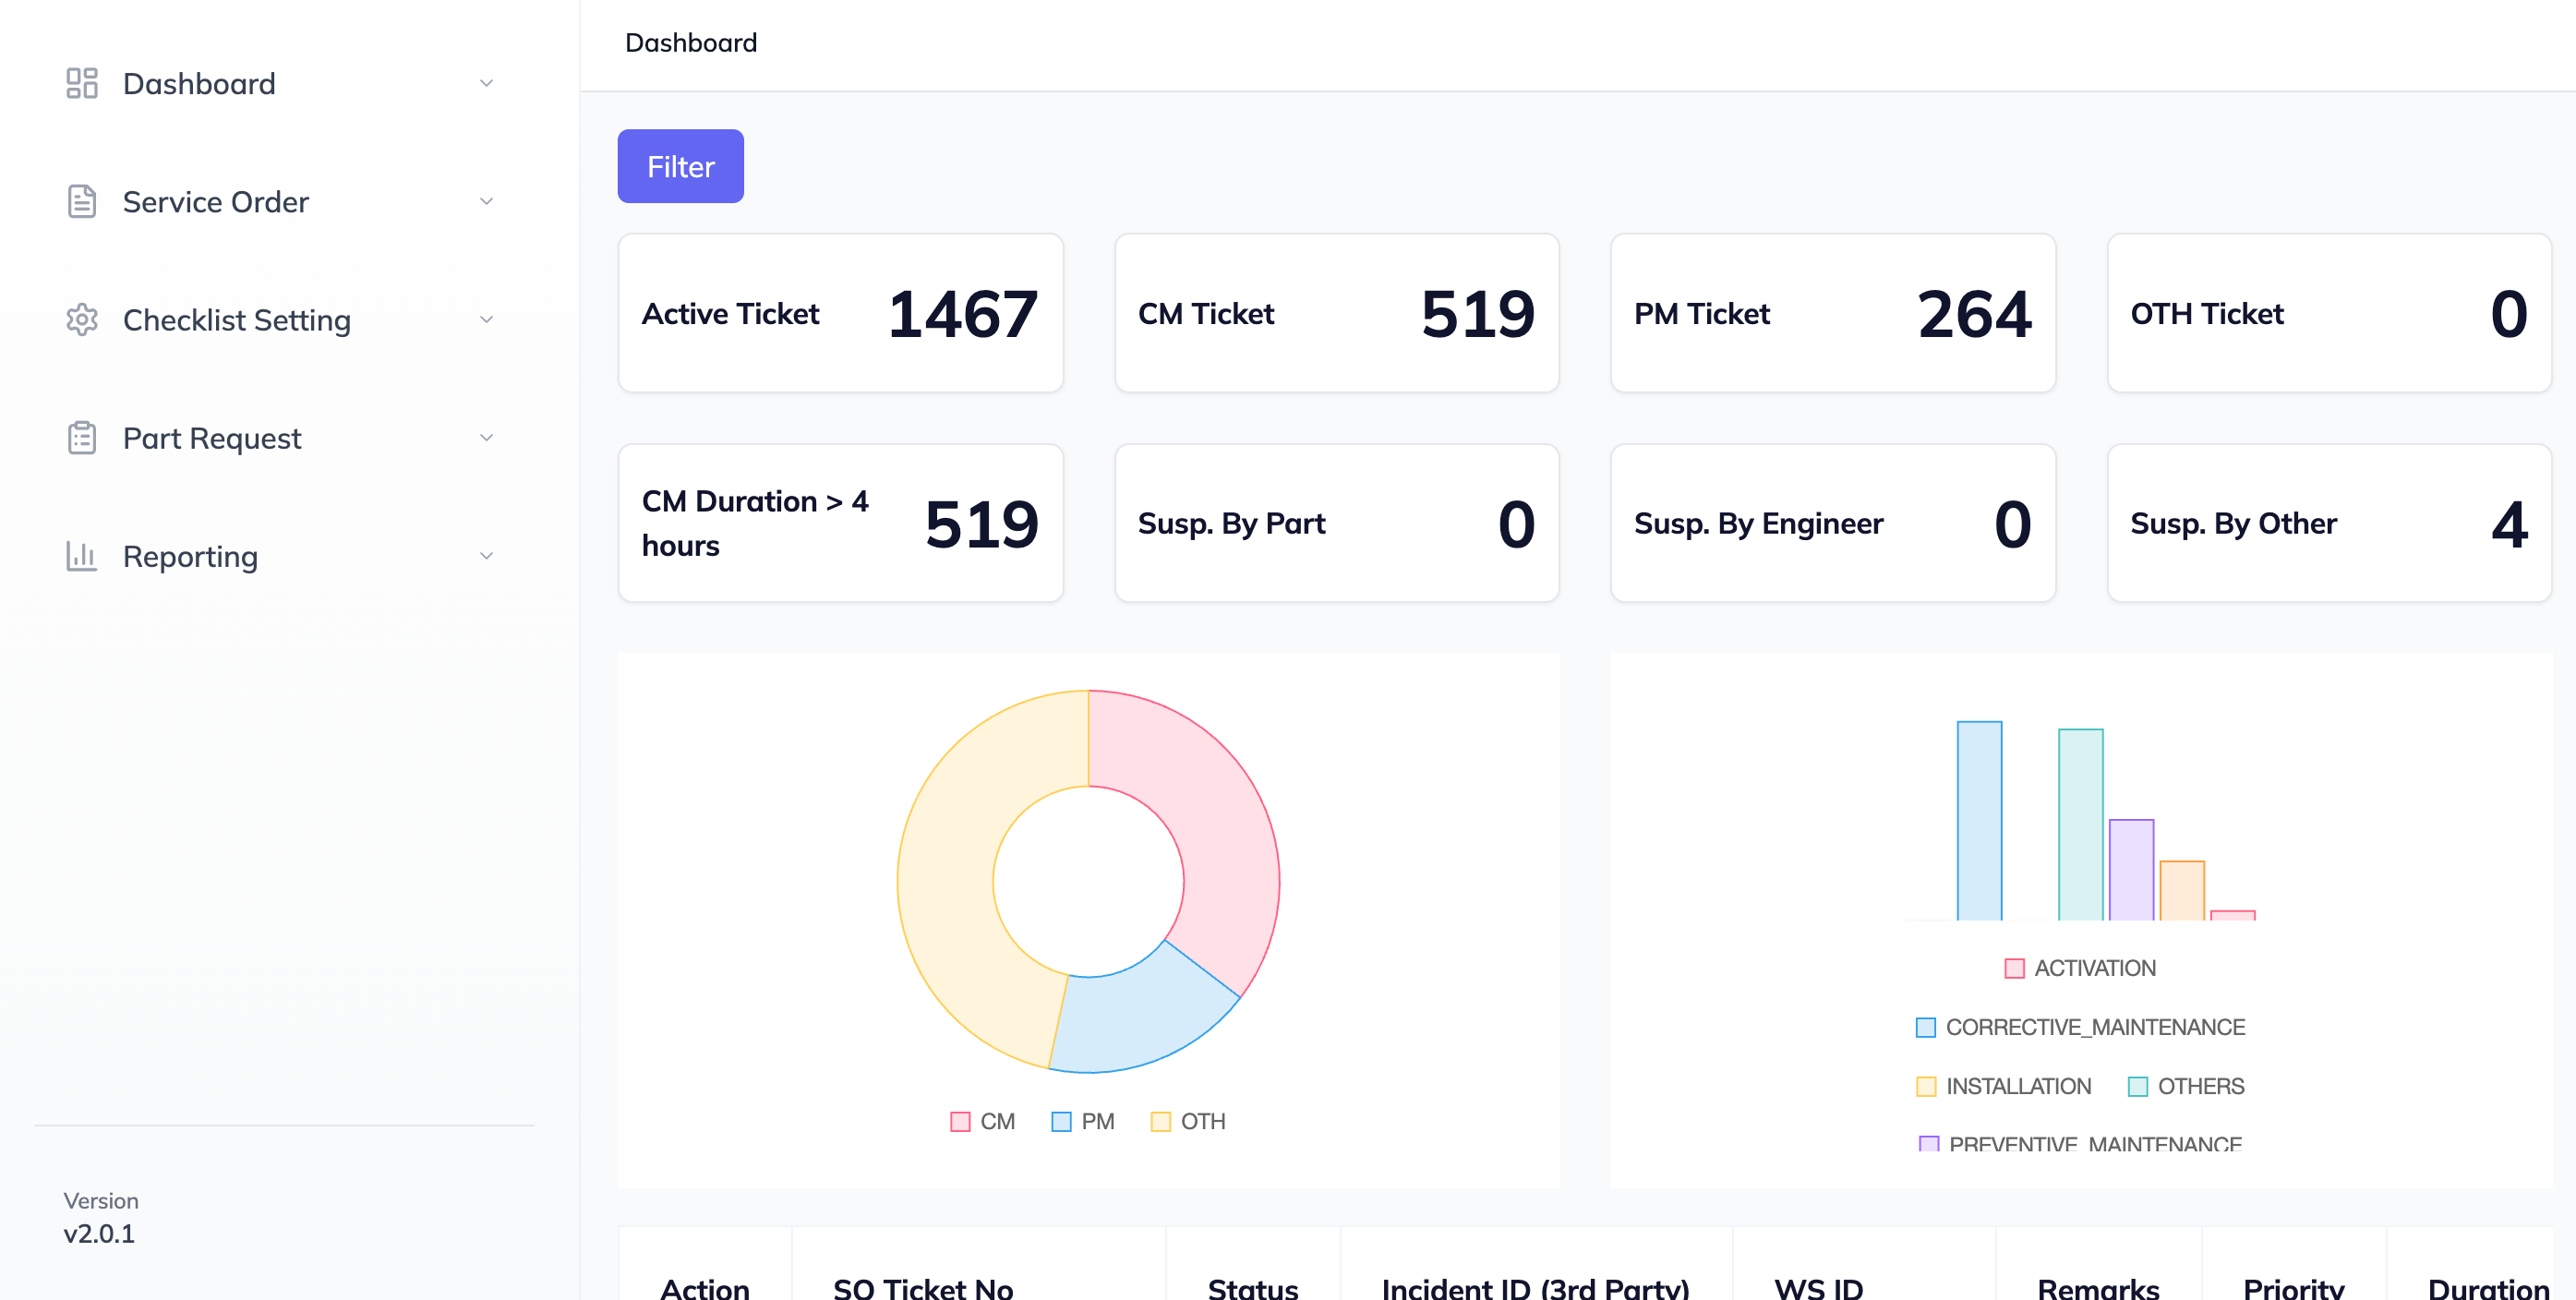Click the Action column header

coord(704,1288)
